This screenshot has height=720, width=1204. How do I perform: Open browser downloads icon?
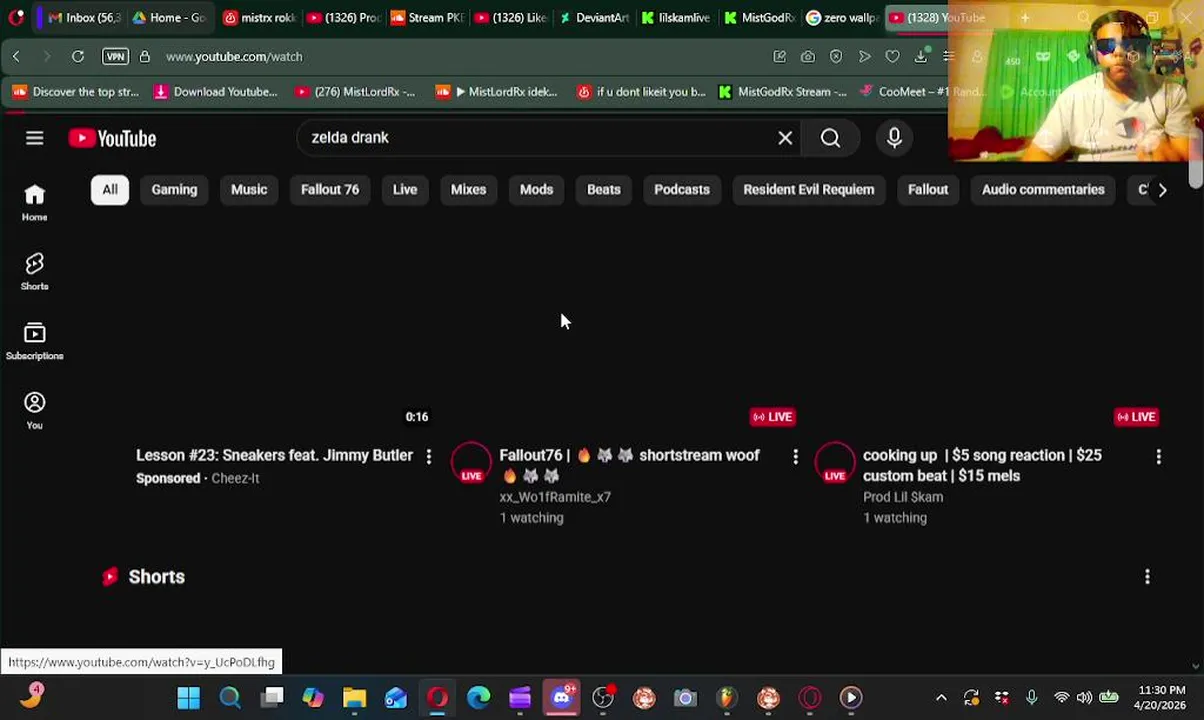click(921, 57)
